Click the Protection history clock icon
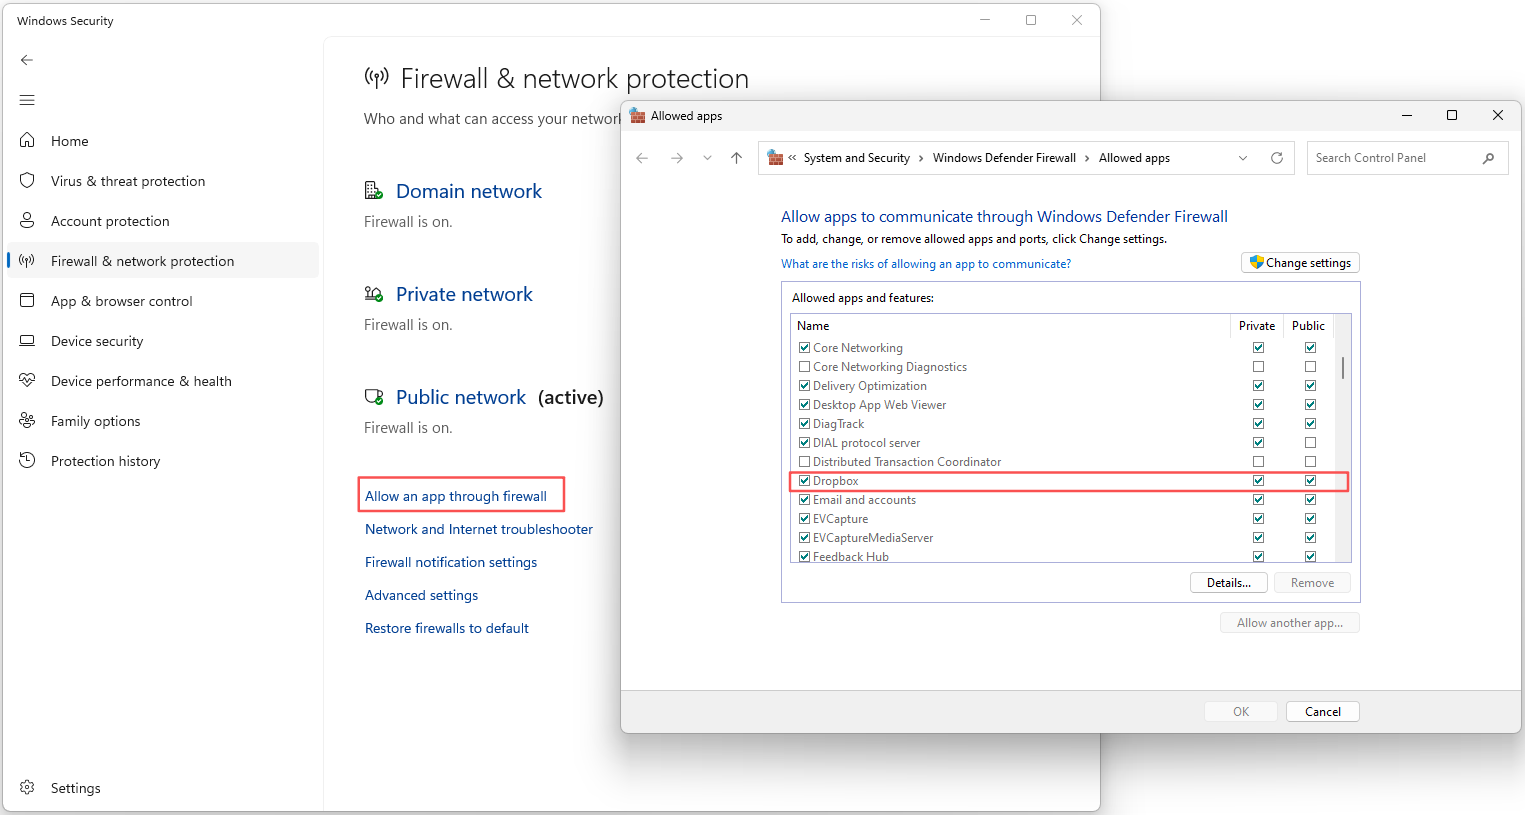Image resolution: width=1525 pixels, height=815 pixels. 27,460
